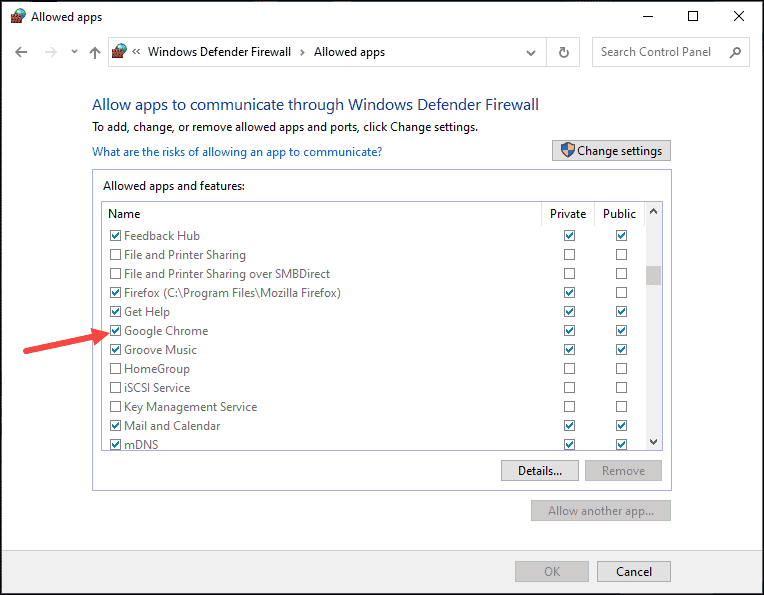Toggle the Firefox app checkbox
This screenshot has height=595, width=764.
[x=115, y=293]
